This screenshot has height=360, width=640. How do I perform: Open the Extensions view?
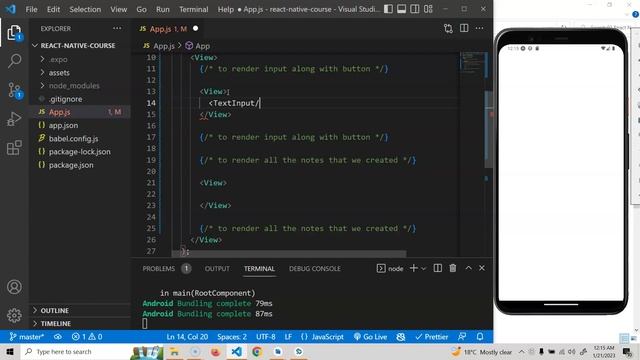point(14,148)
